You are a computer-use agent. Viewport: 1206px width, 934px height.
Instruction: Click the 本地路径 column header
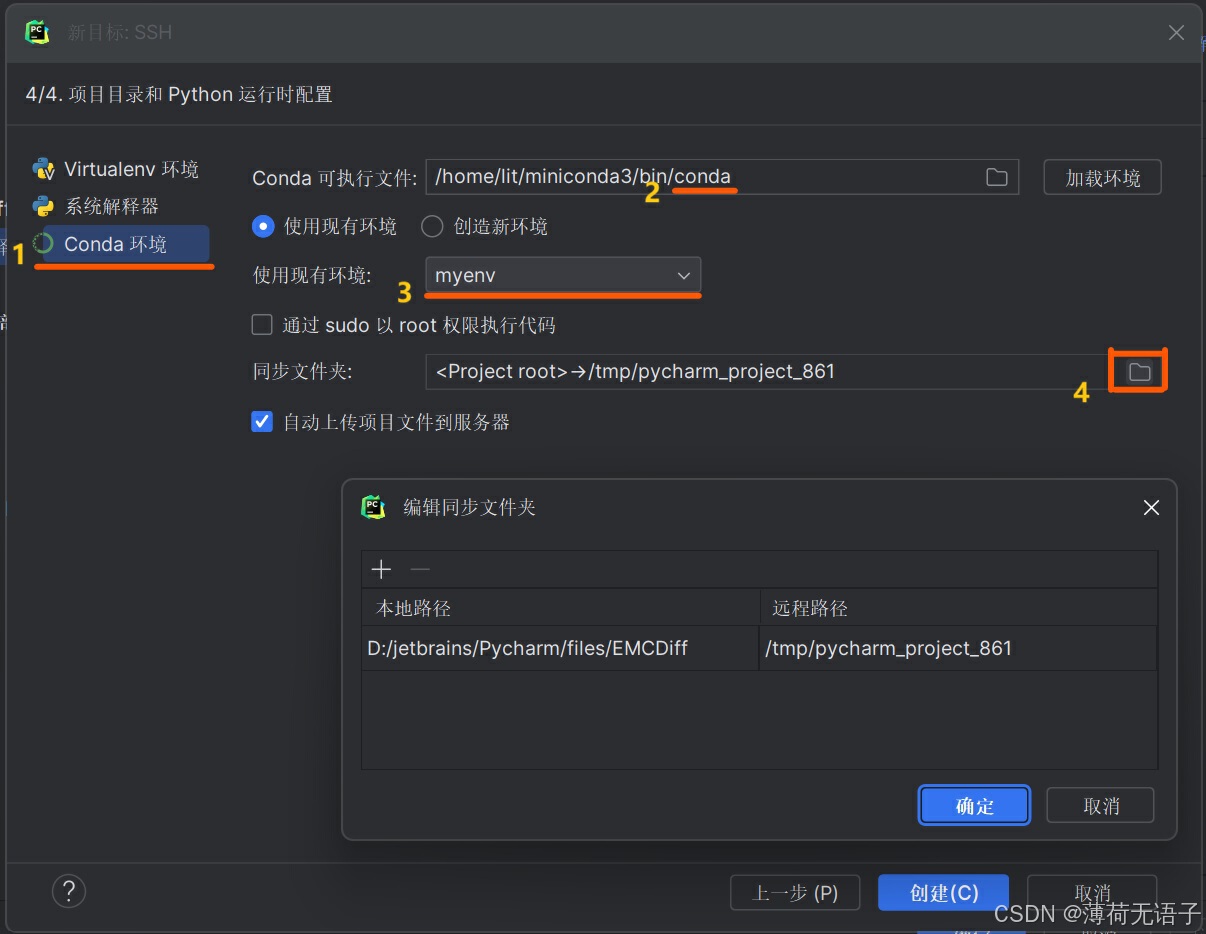(561, 608)
